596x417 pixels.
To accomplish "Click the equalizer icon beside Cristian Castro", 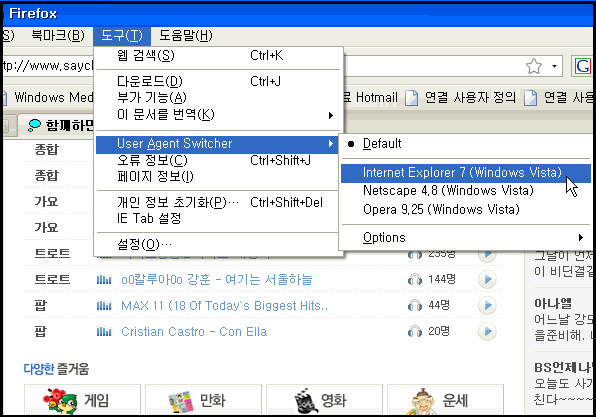I will pos(104,332).
